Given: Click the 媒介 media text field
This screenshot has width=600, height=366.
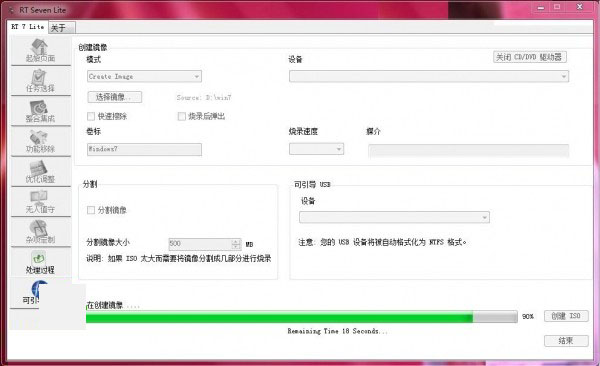Looking at the screenshot, I should tap(469, 150).
